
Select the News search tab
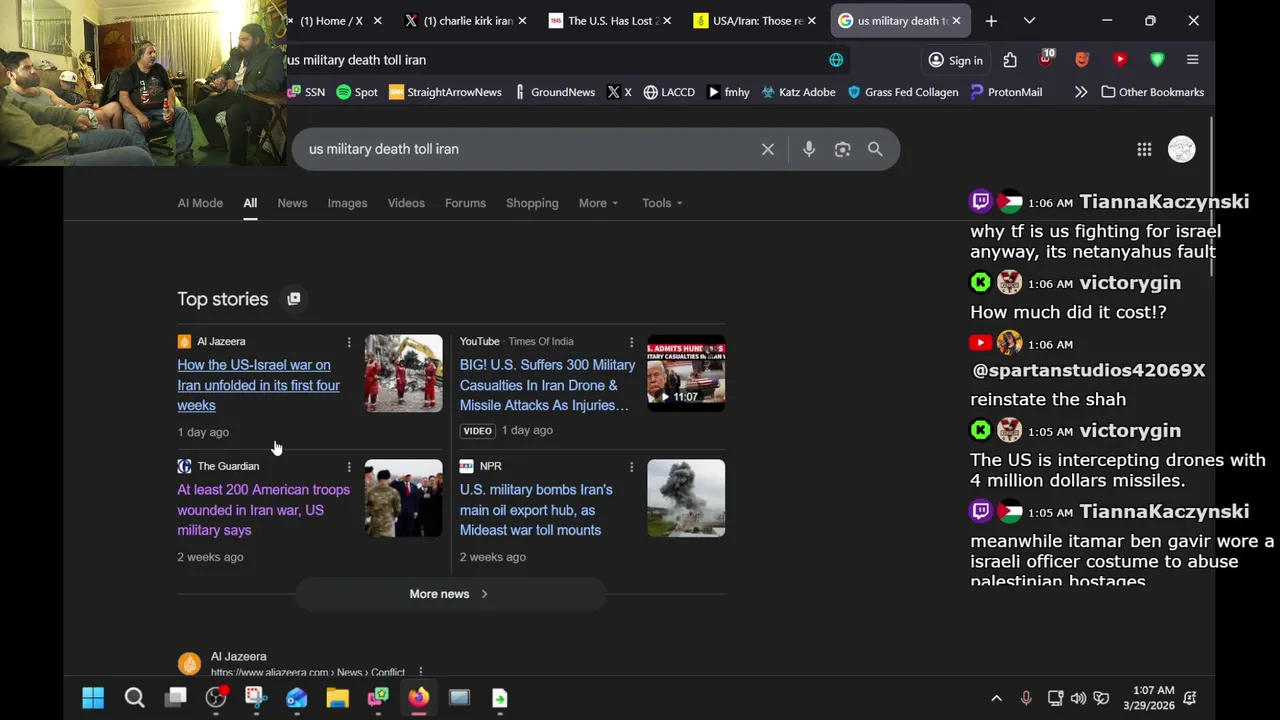[292, 203]
